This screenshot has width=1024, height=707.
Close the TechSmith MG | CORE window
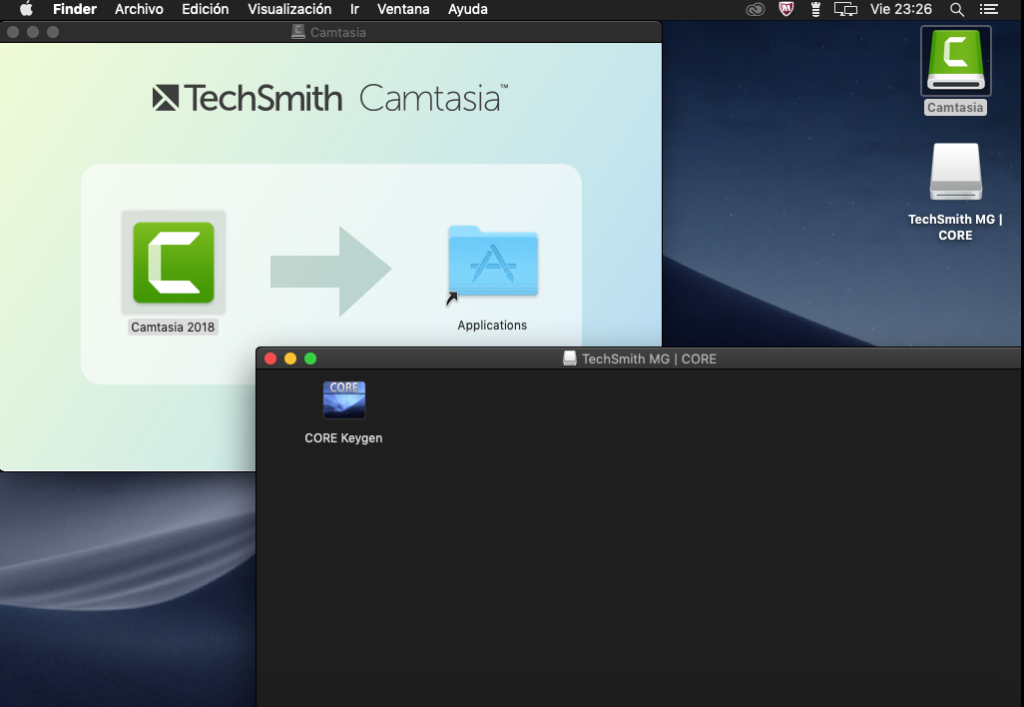[x=270, y=358]
